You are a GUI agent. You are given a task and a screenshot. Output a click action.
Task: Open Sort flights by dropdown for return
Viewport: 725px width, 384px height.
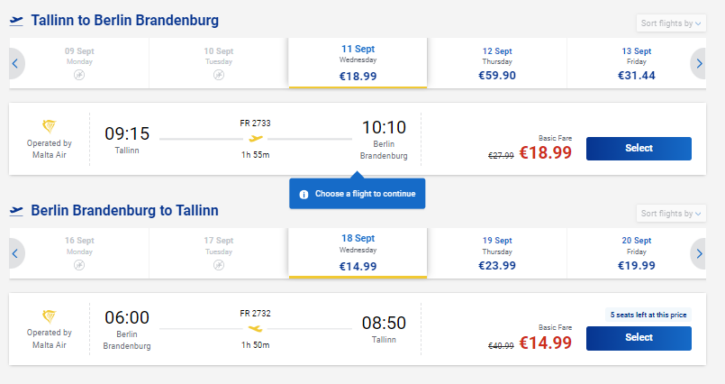click(x=671, y=213)
